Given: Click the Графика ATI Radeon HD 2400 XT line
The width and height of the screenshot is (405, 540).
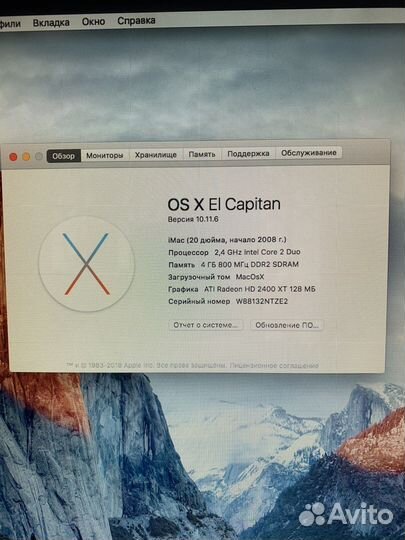Looking at the screenshot, I should coord(241,289).
